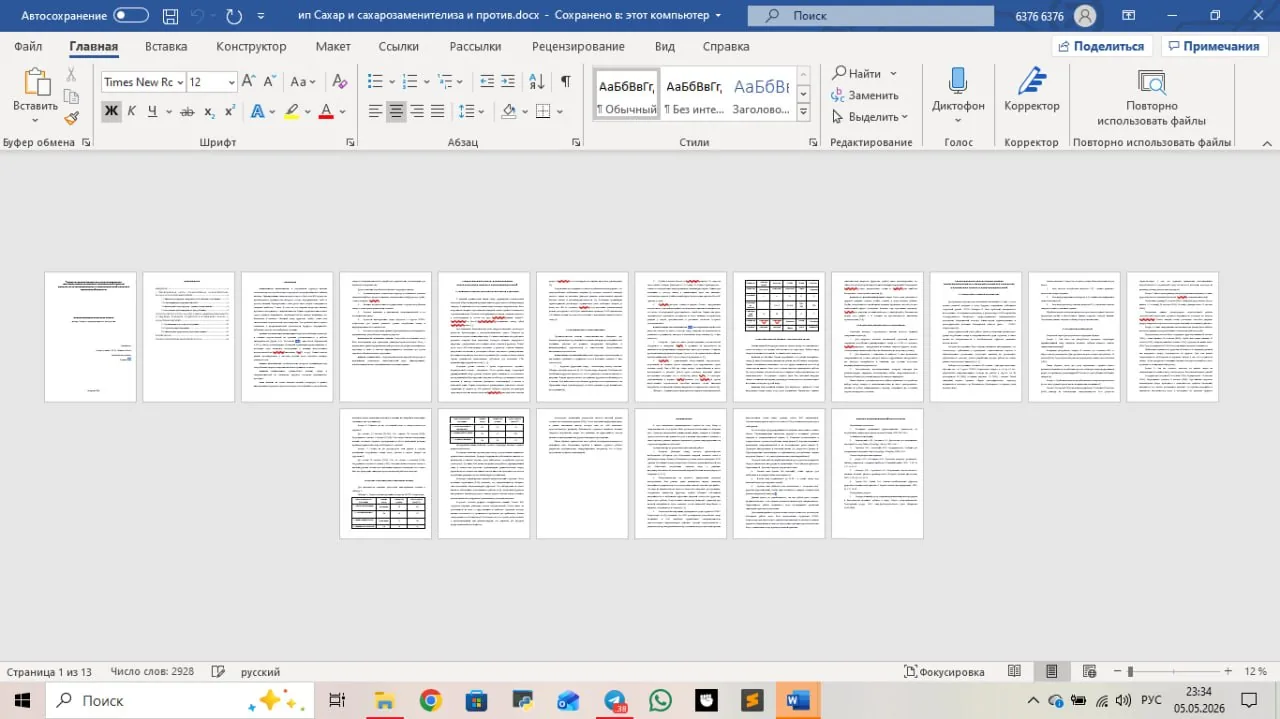Switch to the Вставка ribbon tab
This screenshot has width=1280, height=719.
point(166,47)
